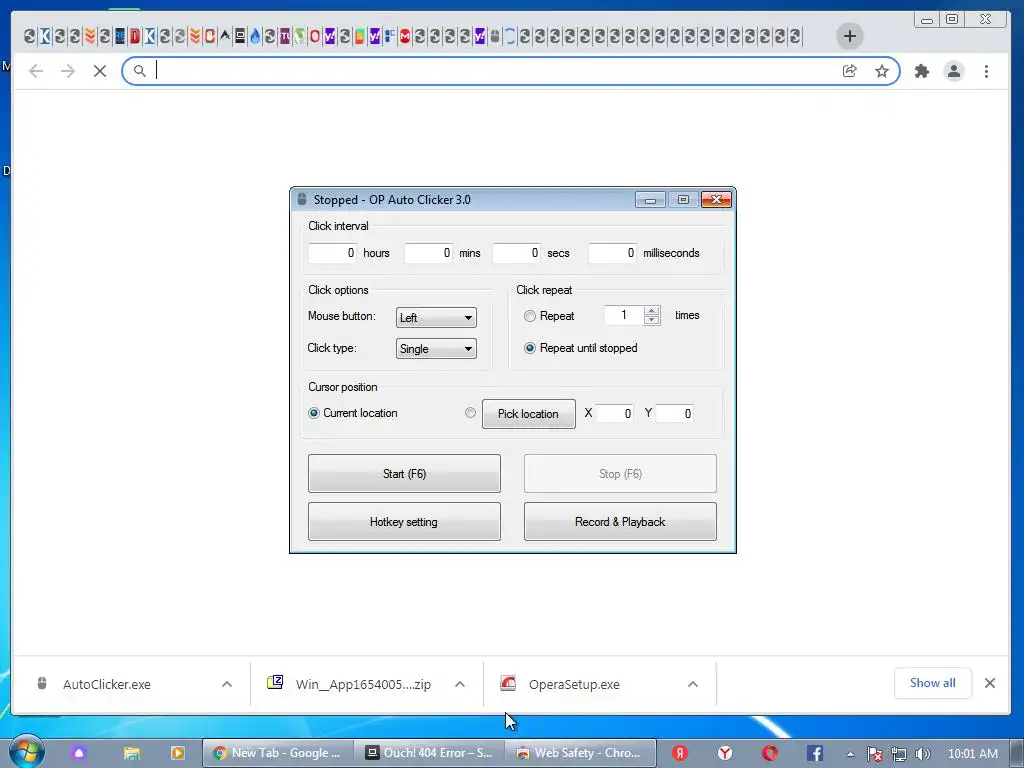Open the Yandex Browser Y taskbar icon
This screenshot has height=768, width=1024.
click(725, 753)
